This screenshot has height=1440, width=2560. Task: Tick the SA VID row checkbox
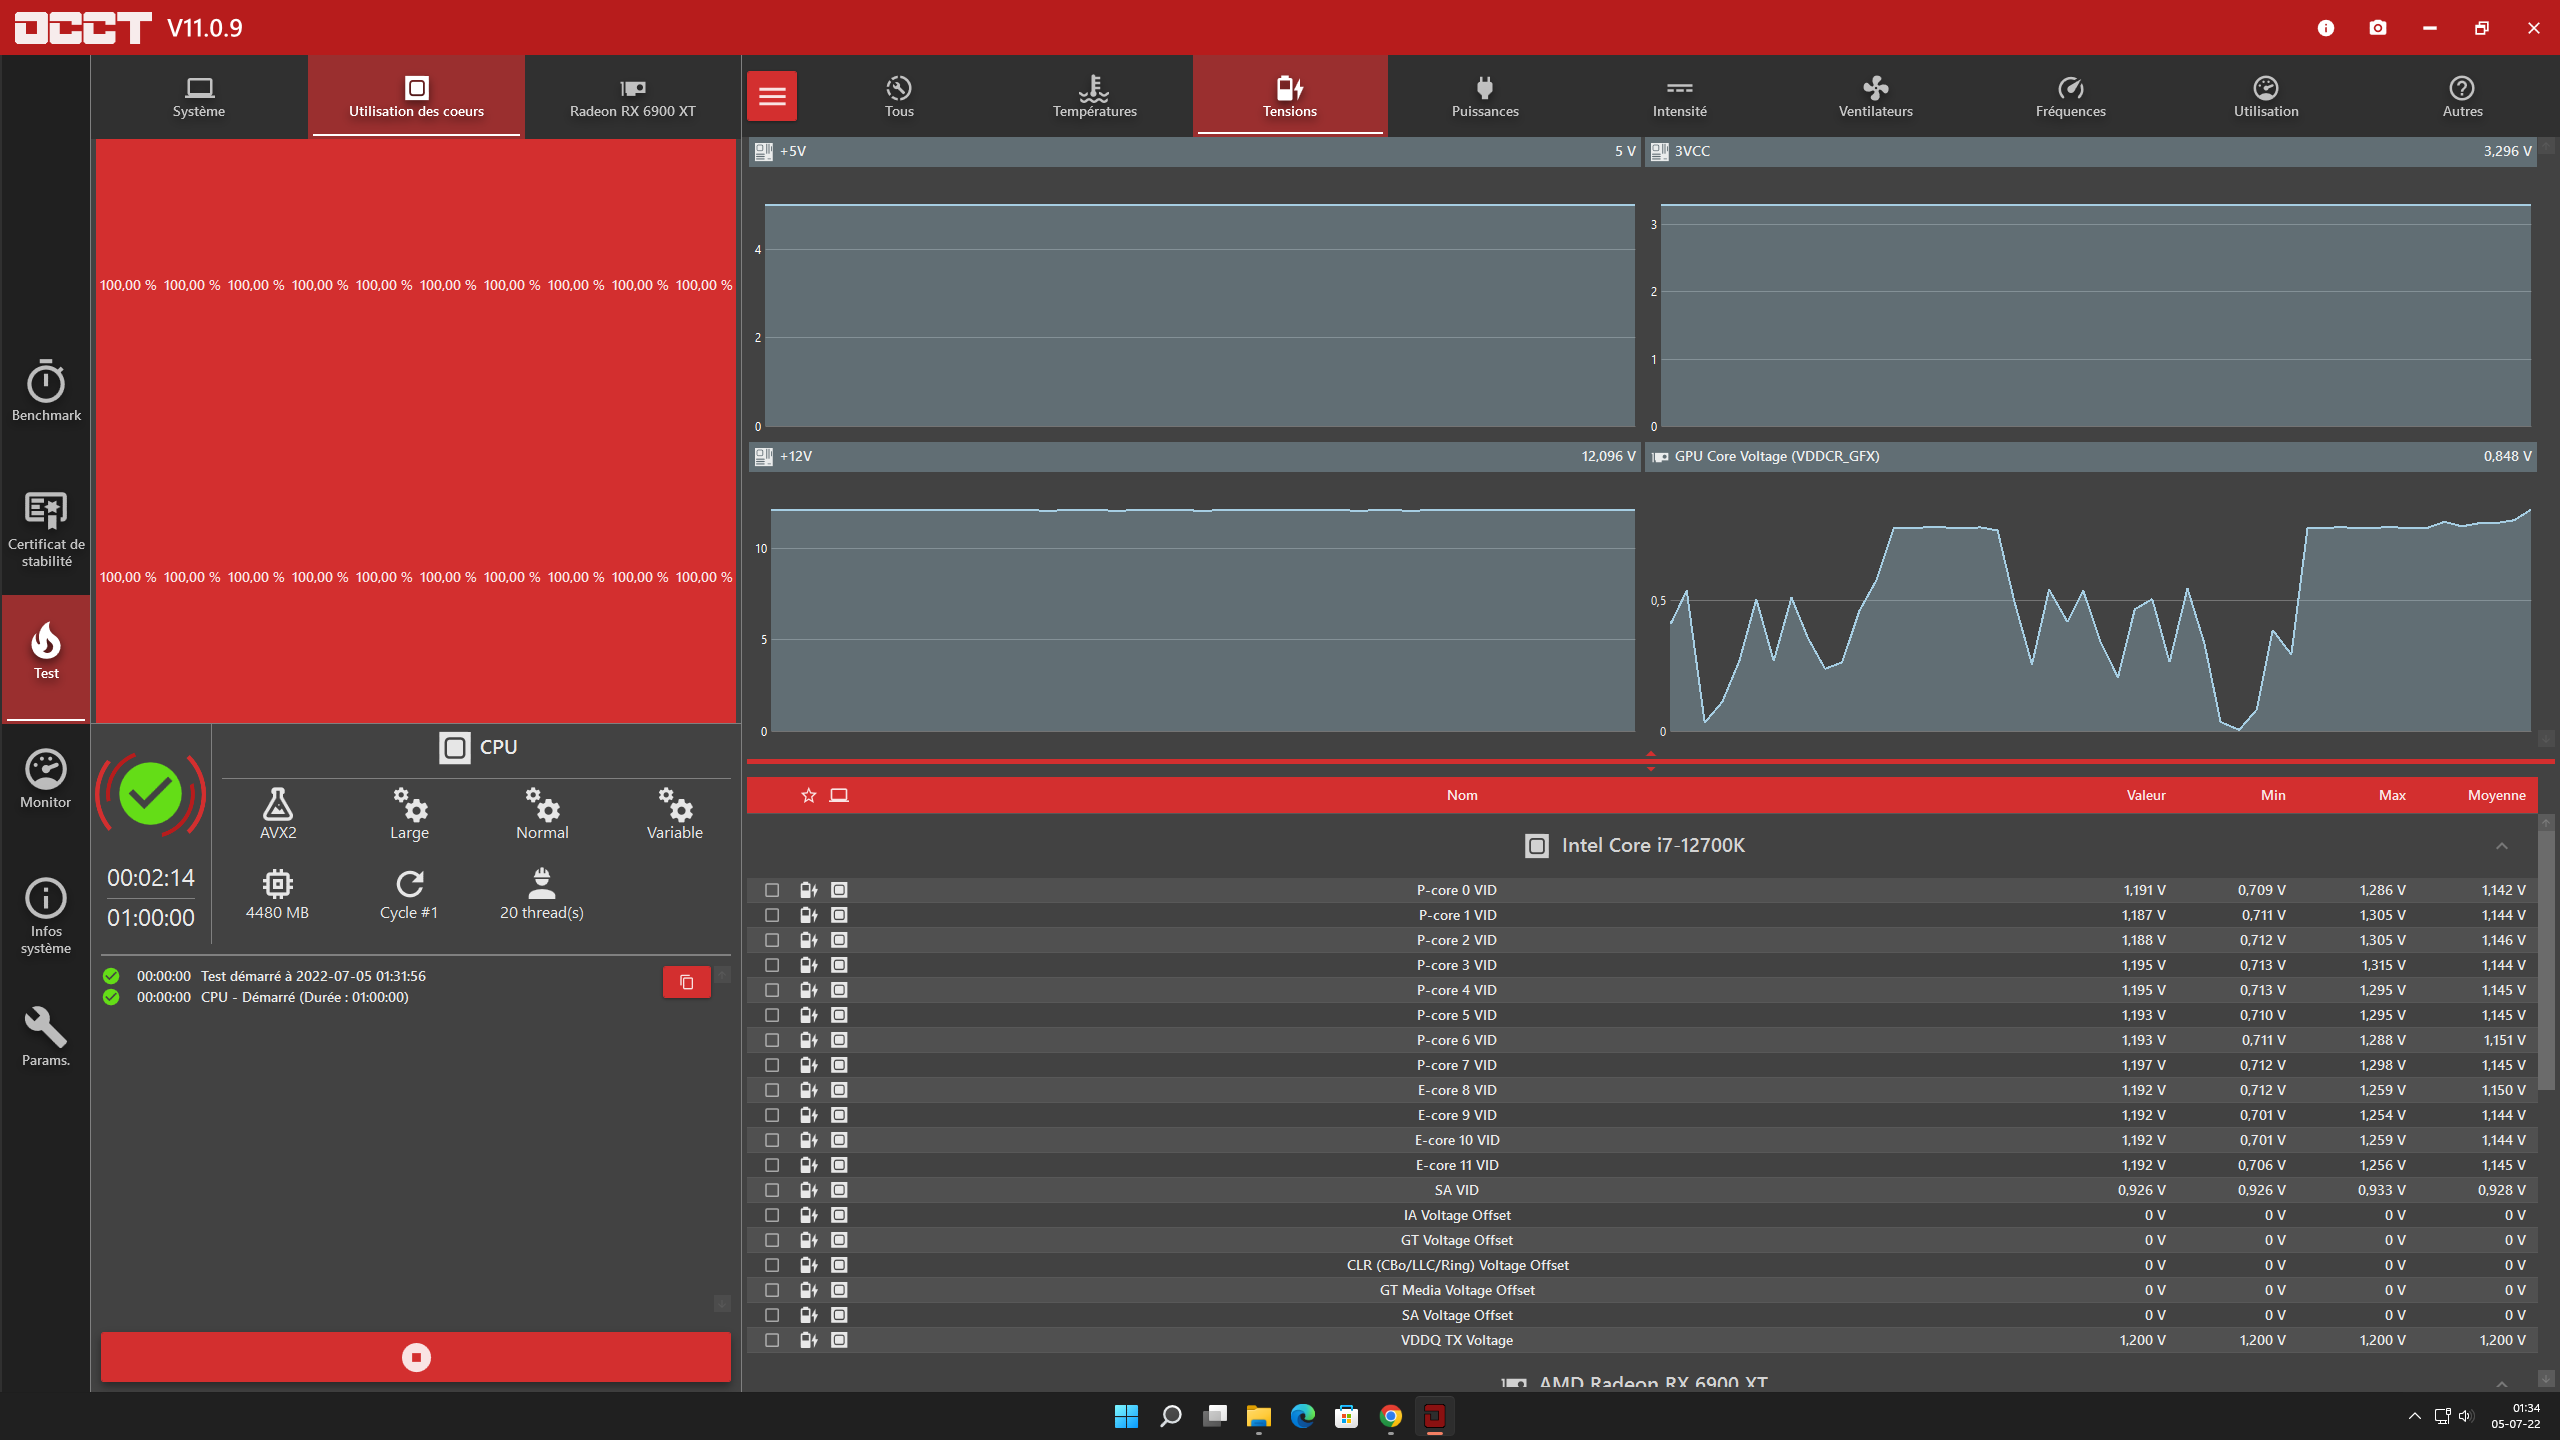(772, 1190)
